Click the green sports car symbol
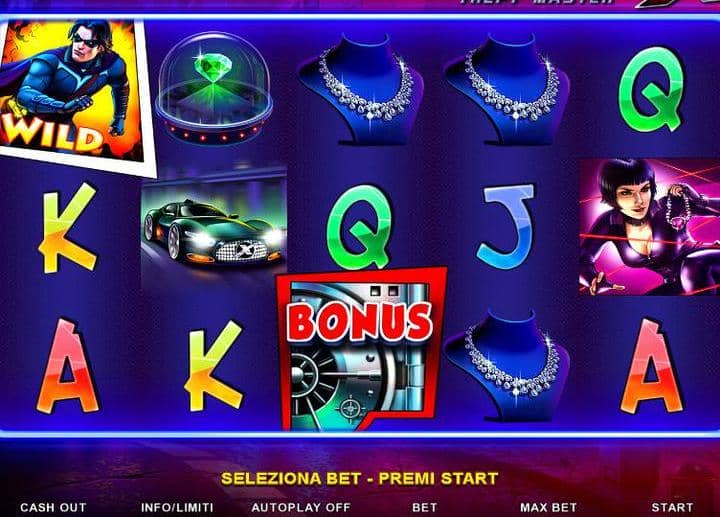 214,225
